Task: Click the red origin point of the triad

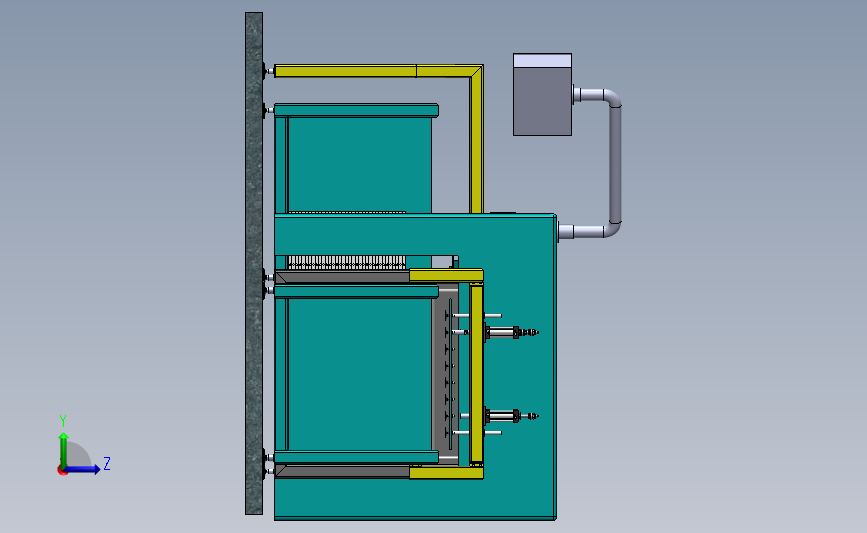Action: pyautogui.click(x=62, y=471)
